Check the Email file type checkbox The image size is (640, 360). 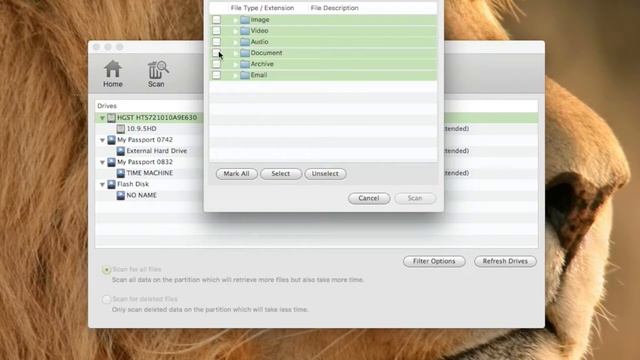coord(216,75)
